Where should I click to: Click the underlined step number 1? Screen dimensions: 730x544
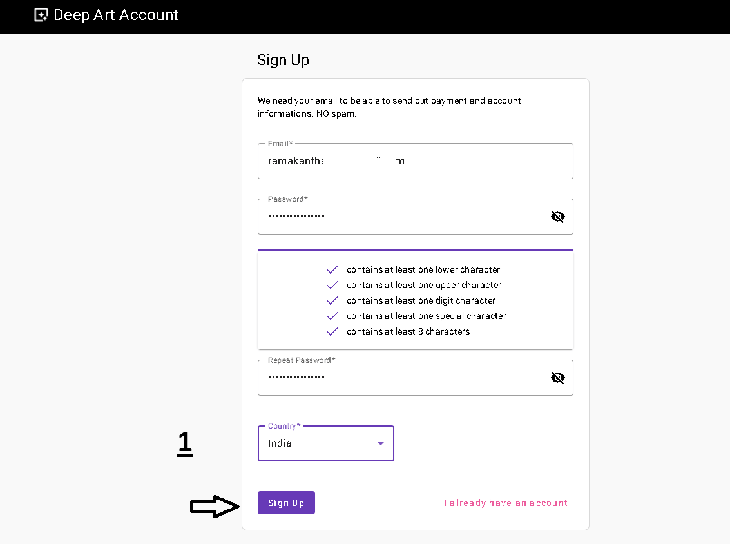(x=185, y=444)
